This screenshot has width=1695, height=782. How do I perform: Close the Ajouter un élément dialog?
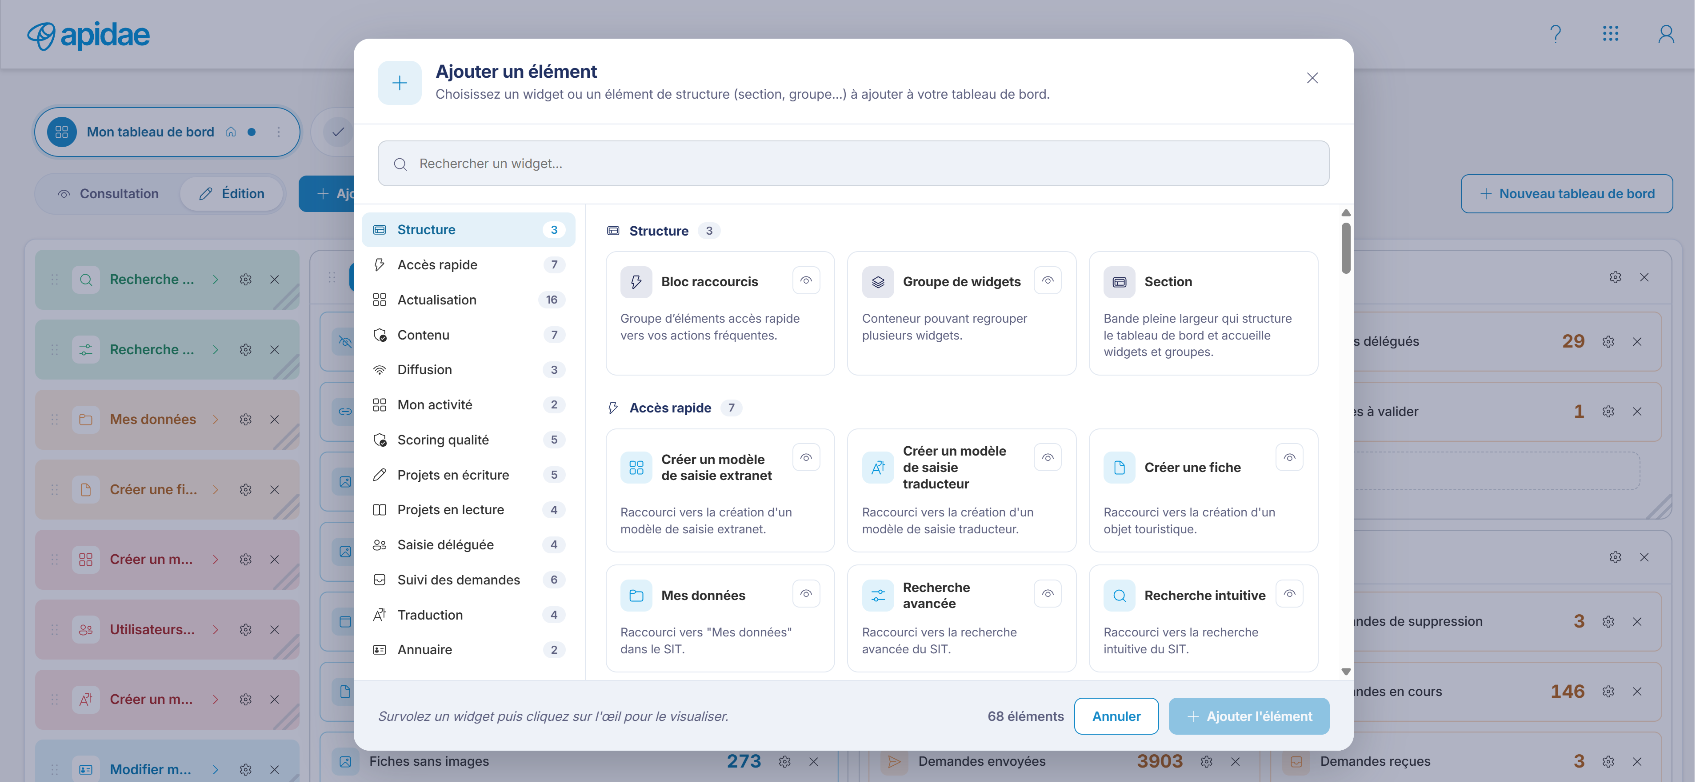(x=1312, y=78)
